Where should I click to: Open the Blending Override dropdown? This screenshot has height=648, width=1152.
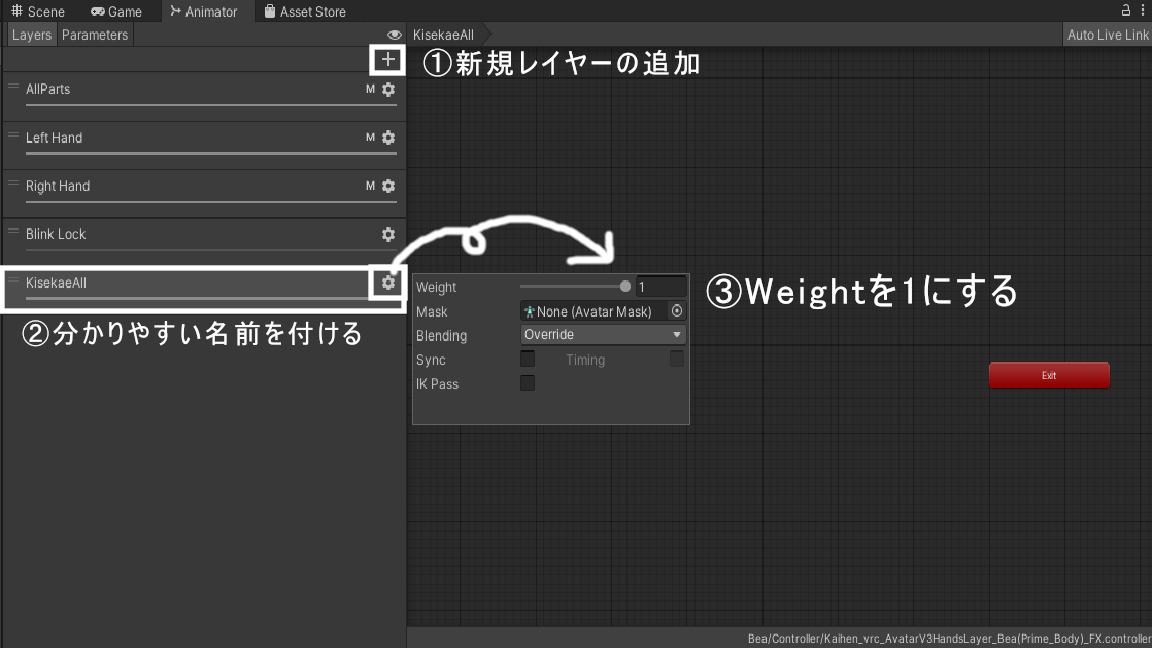(603, 335)
